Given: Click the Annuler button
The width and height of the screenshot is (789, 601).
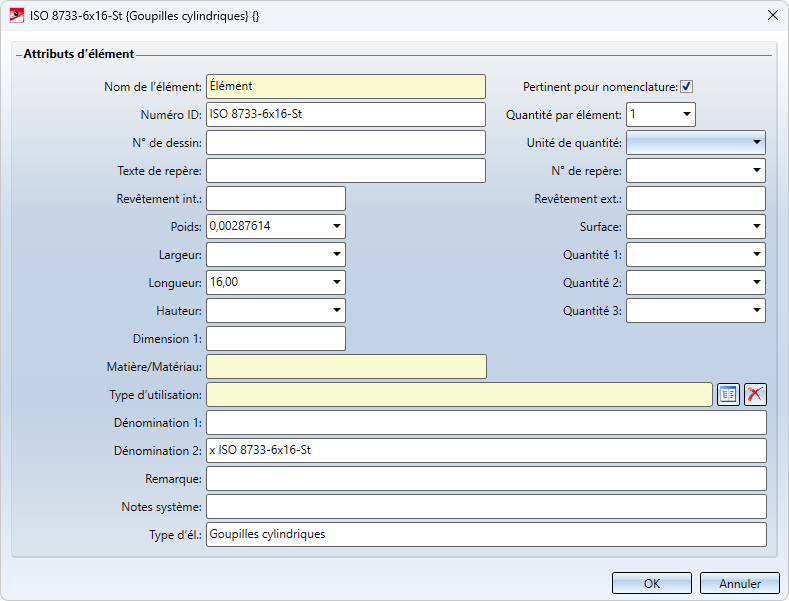Looking at the screenshot, I should 739,583.
